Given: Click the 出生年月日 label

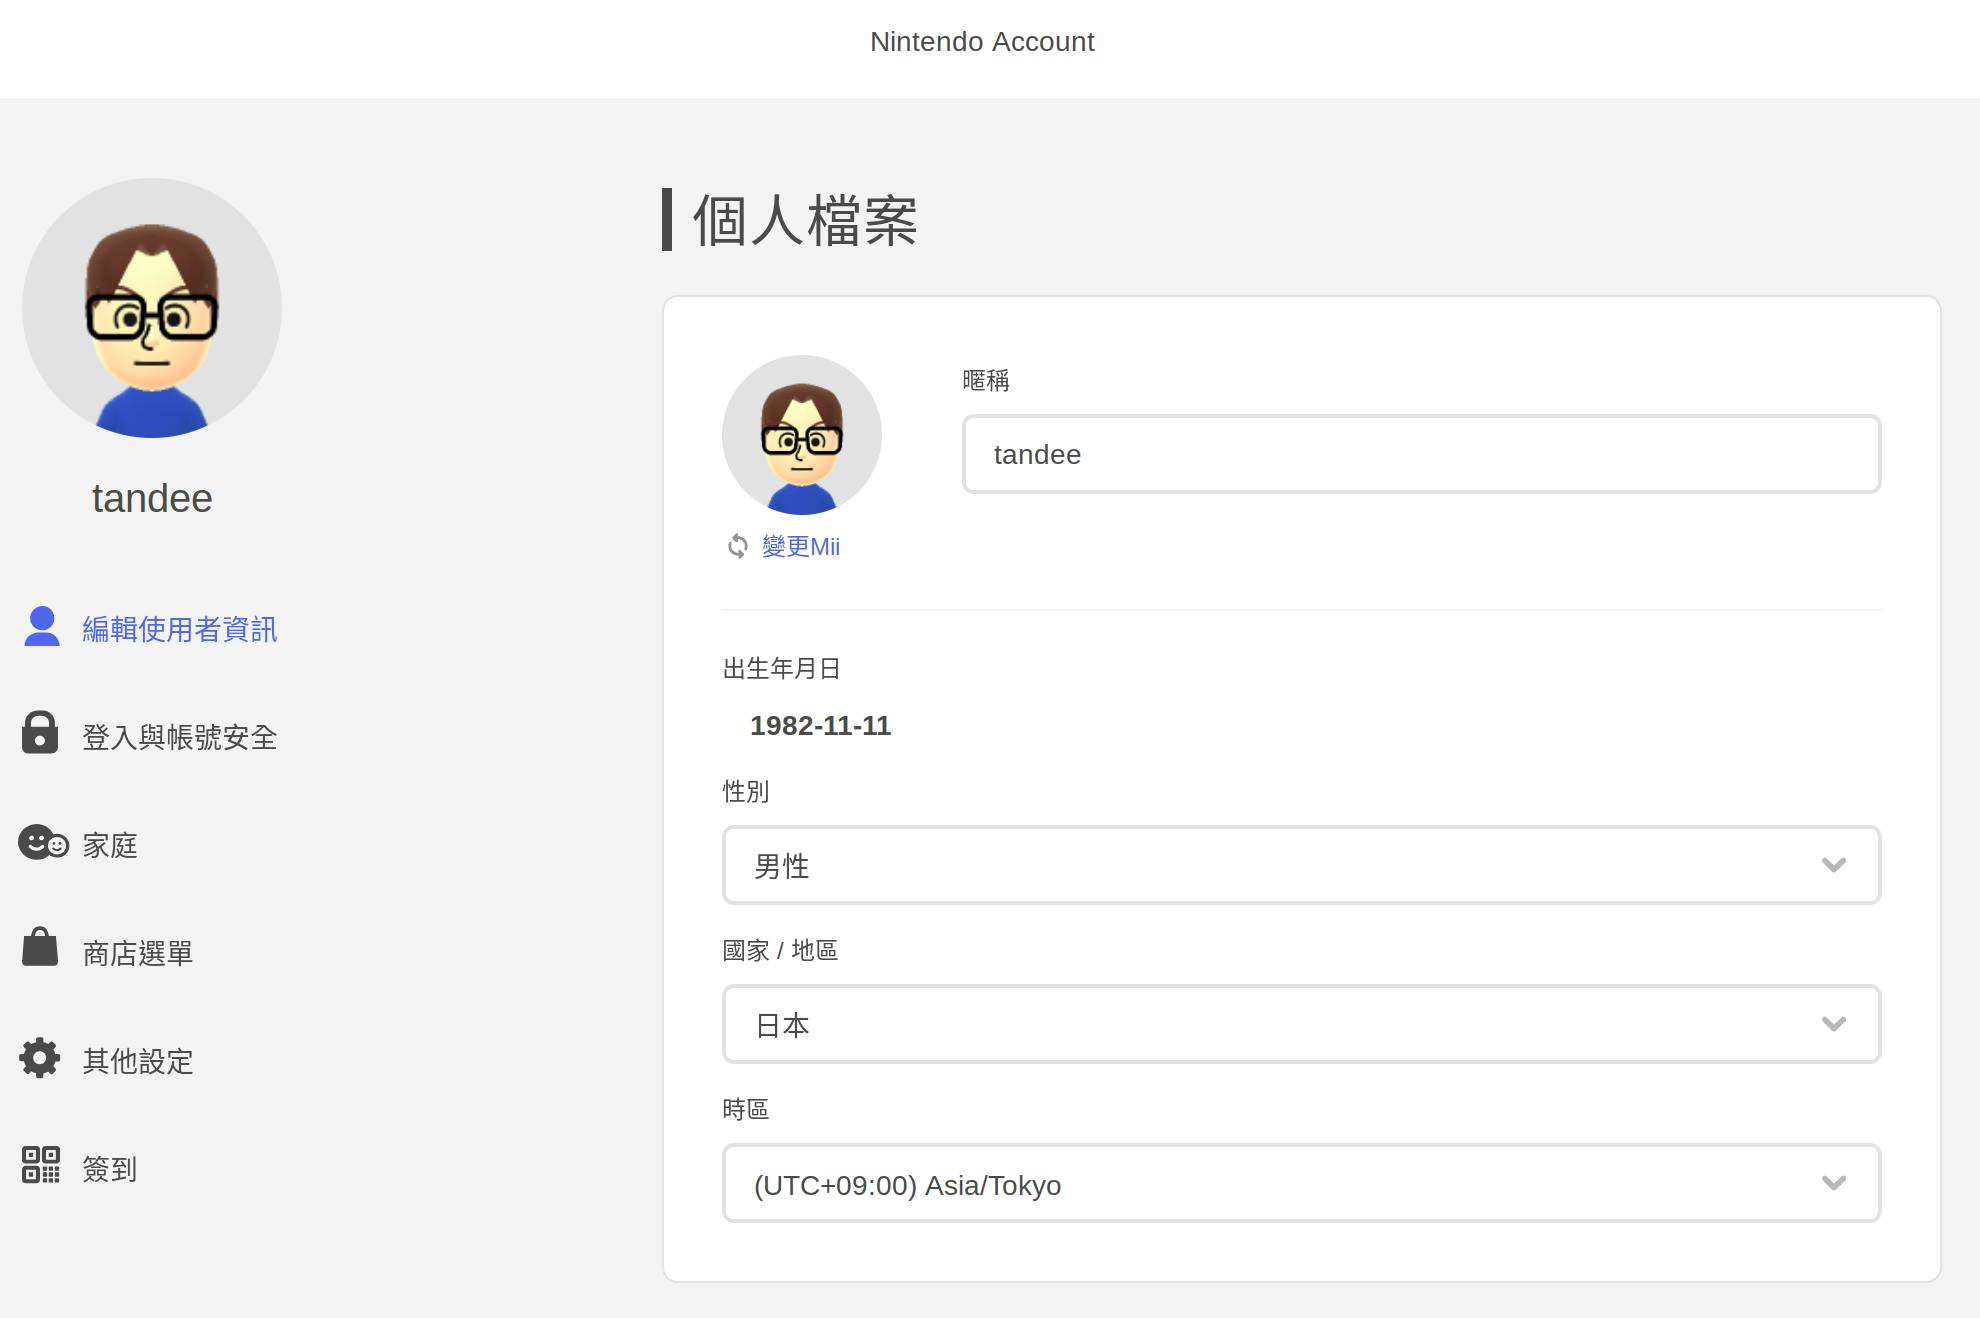Looking at the screenshot, I should [781, 669].
